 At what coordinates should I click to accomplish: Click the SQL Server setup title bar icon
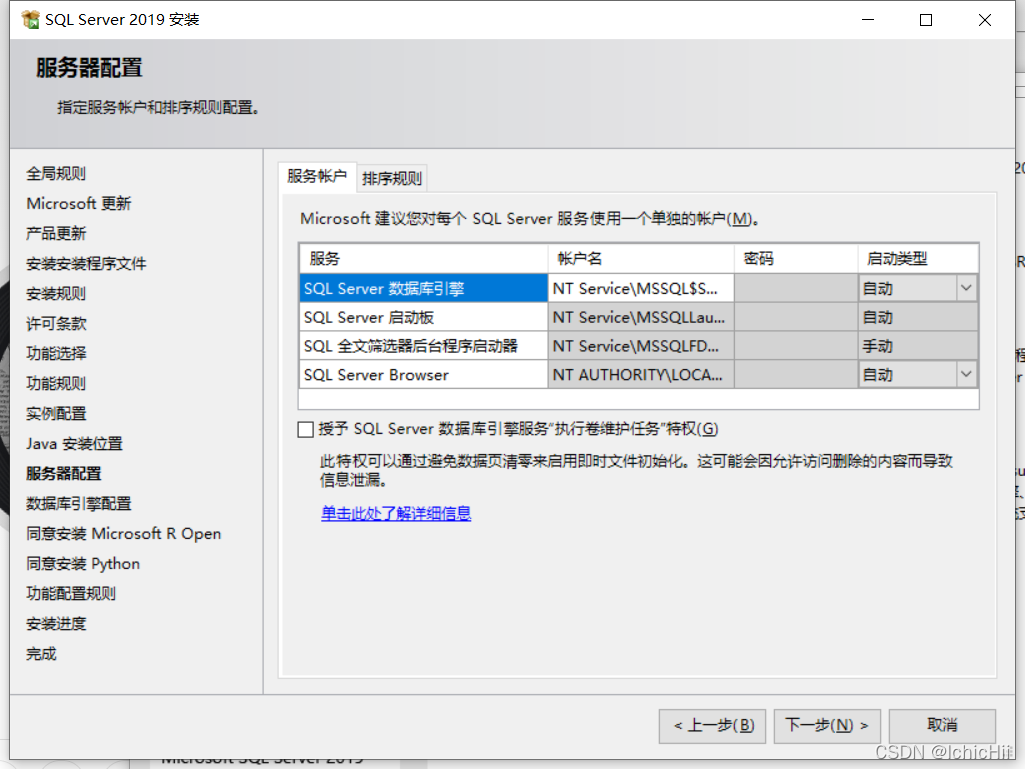coord(30,20)
